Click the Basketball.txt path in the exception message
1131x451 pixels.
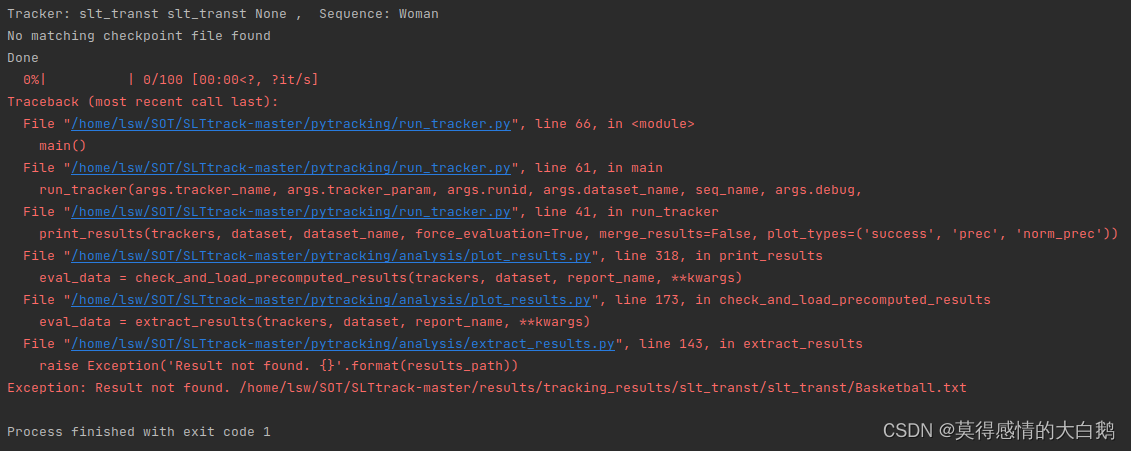602,388
